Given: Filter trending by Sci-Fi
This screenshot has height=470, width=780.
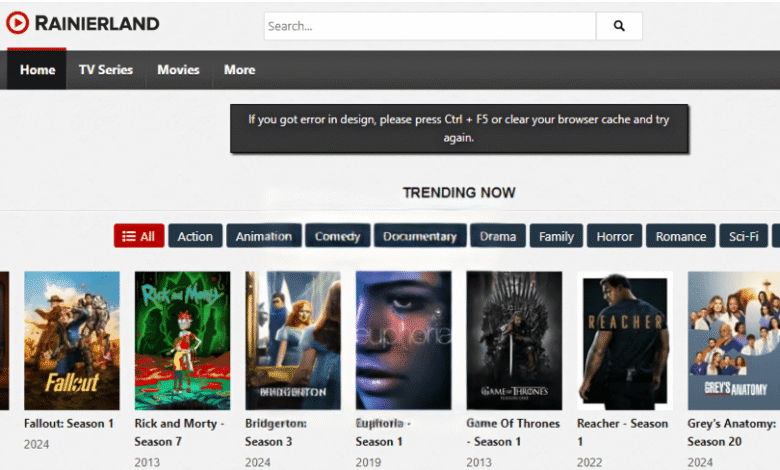Looking at the screenshot, I should (743, 236).
